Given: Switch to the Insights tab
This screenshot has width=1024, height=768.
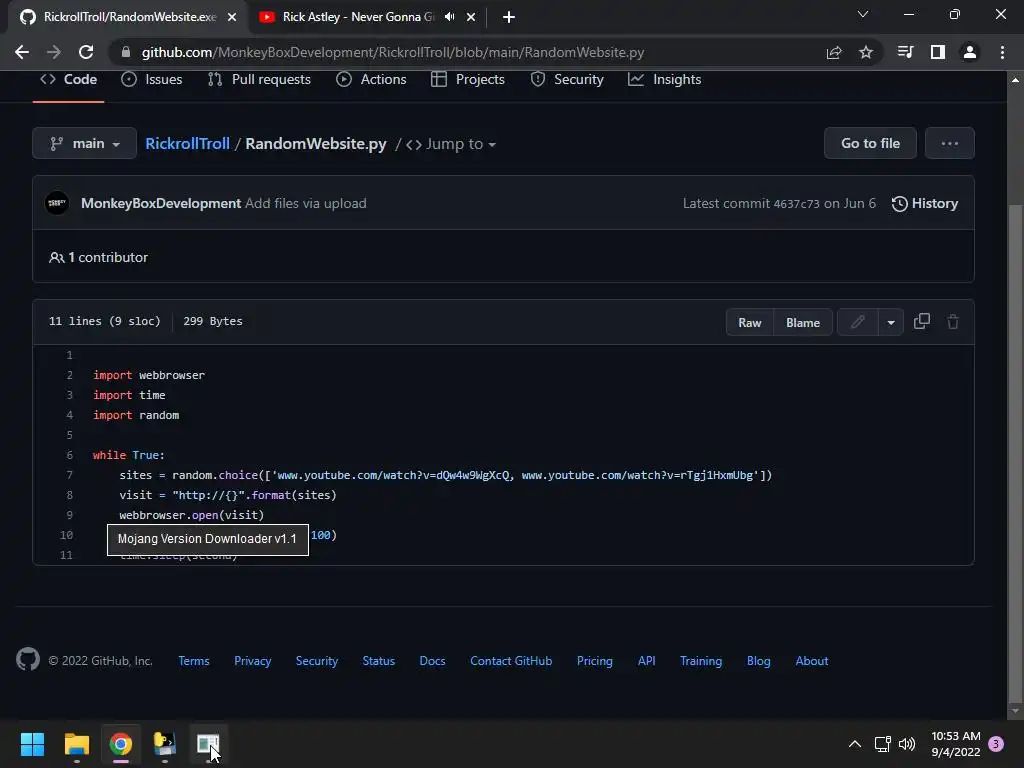Looking at the screenshot, I should coord(665,80).
